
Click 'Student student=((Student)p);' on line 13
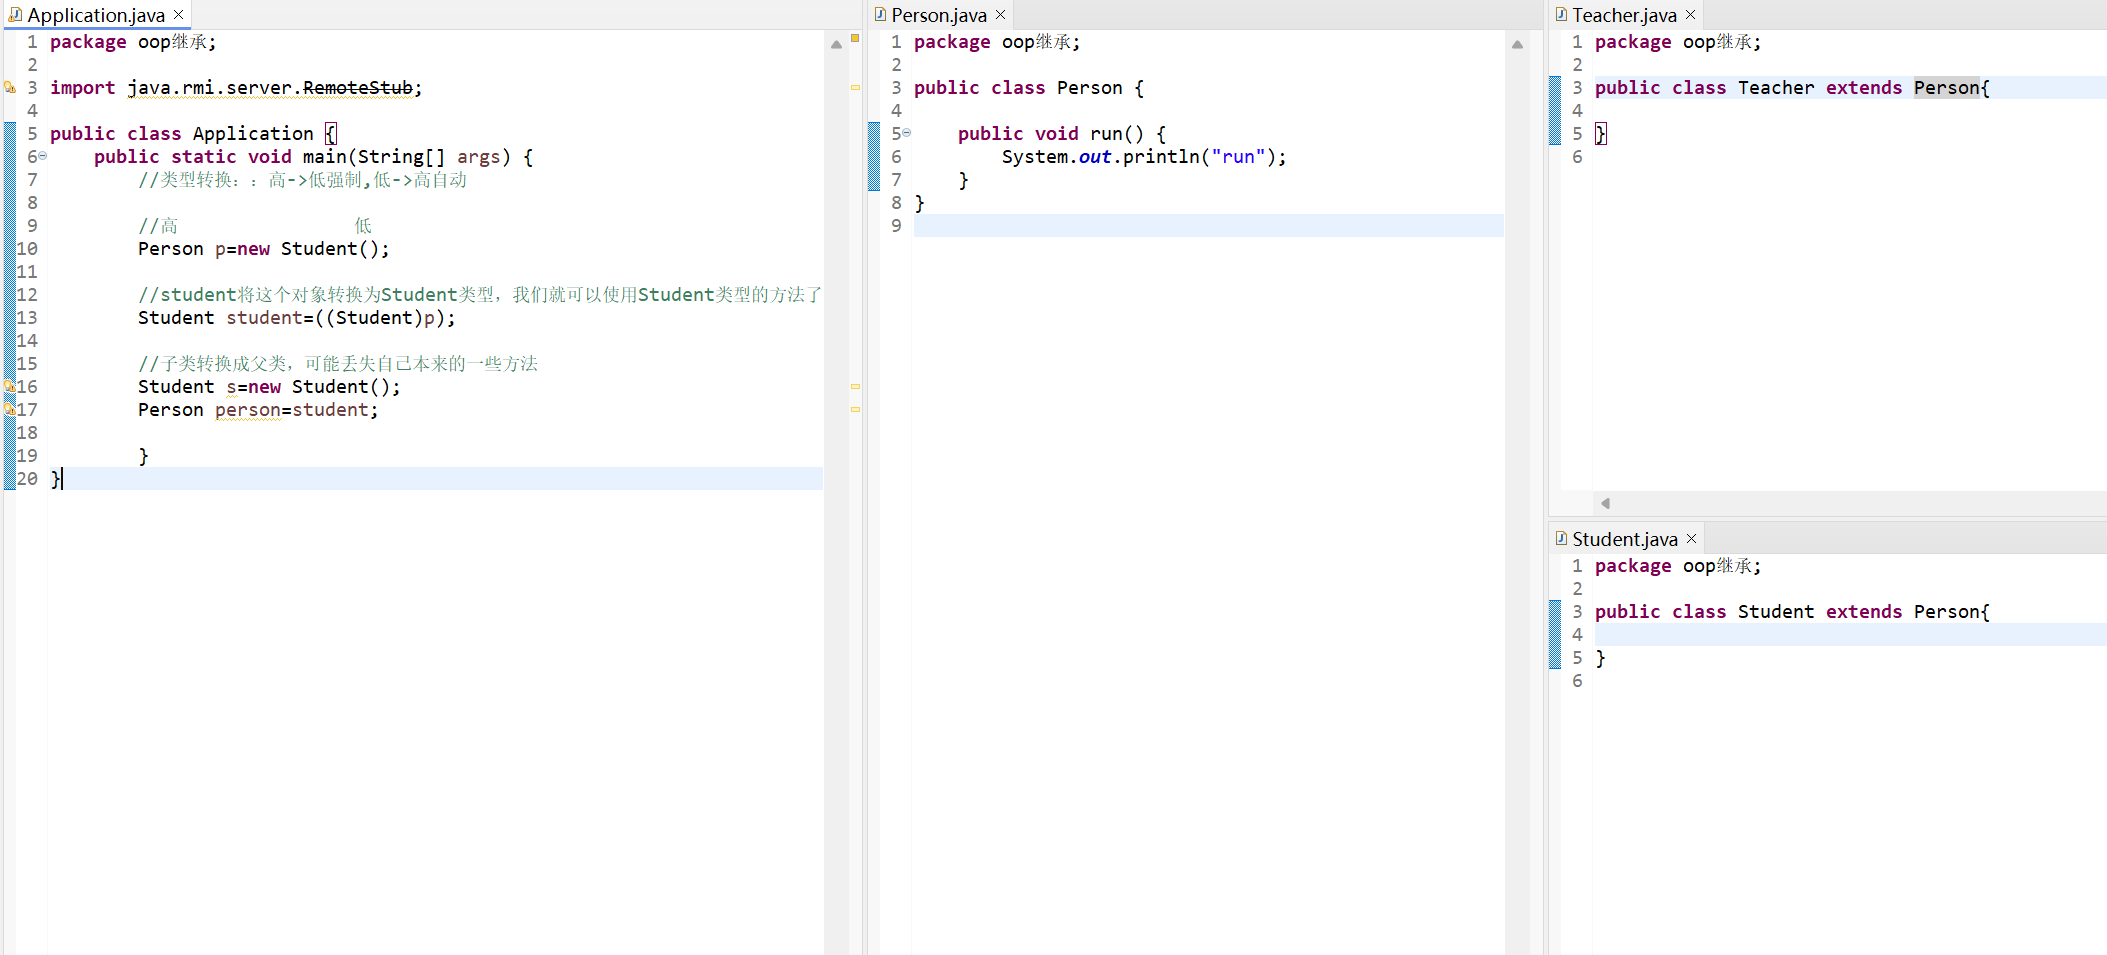coord(297,318)
